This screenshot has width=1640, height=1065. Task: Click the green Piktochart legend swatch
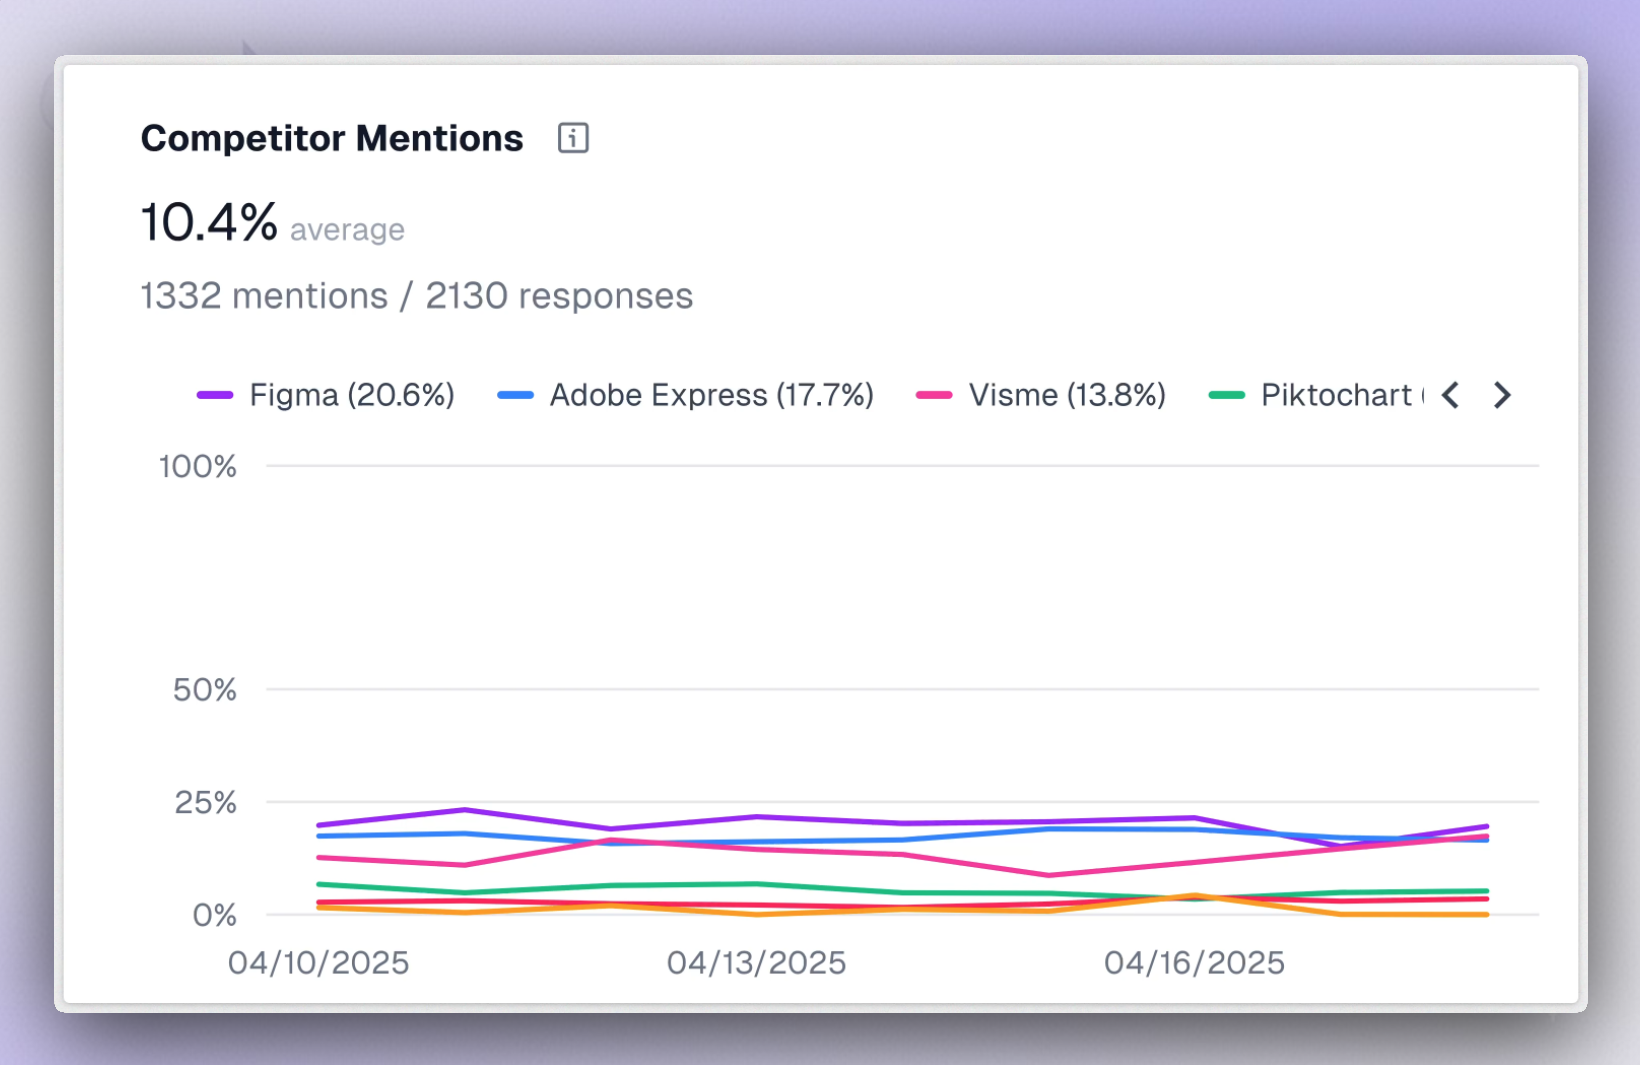point(1226,396)
